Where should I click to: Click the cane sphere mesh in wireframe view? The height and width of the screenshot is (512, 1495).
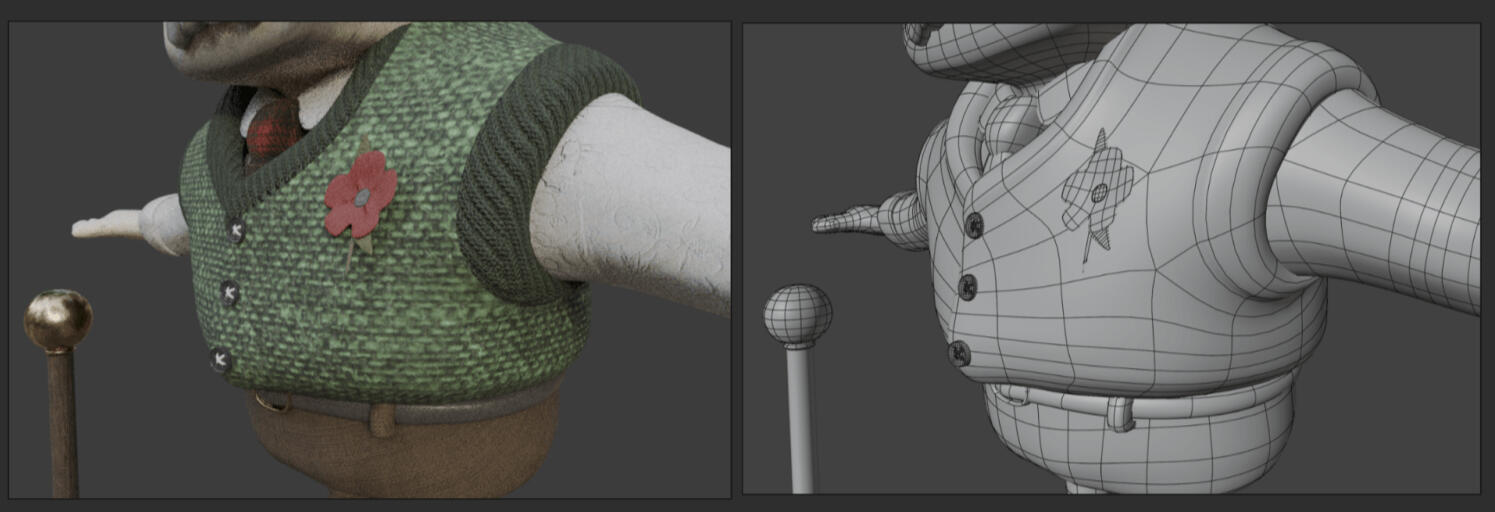797,314
